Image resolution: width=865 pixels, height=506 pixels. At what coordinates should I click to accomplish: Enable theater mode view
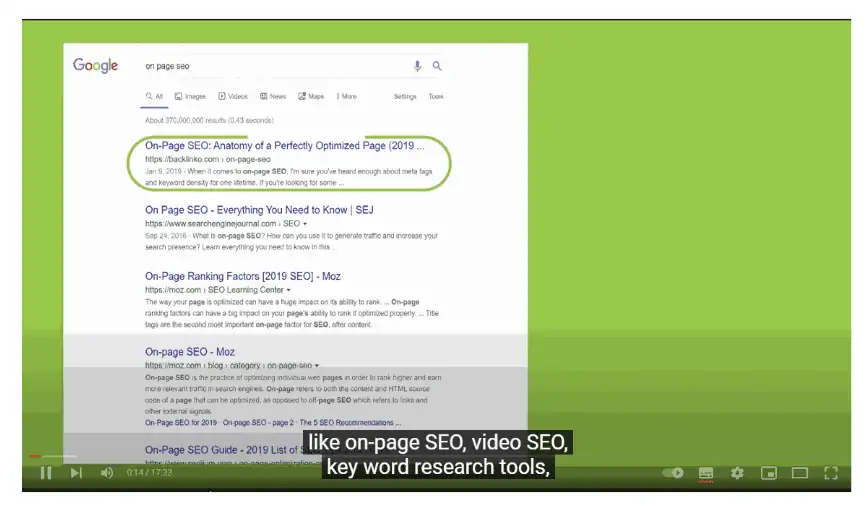coord(799,473)
